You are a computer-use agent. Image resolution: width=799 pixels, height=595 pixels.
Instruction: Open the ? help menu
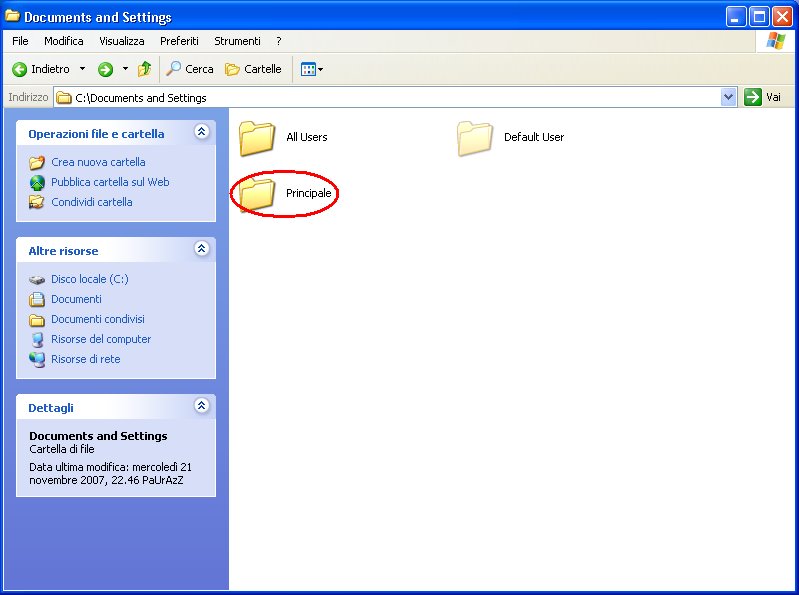[x=279, y=41]
